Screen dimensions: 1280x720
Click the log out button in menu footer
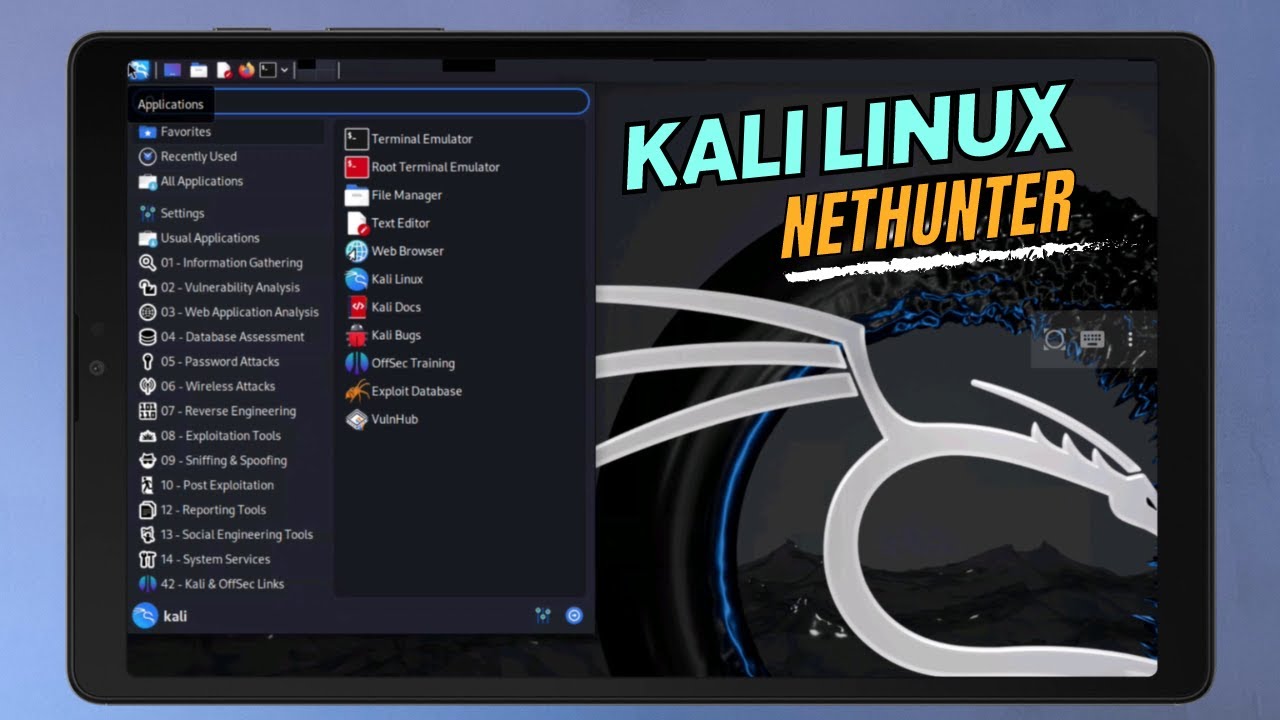(574, 616)
